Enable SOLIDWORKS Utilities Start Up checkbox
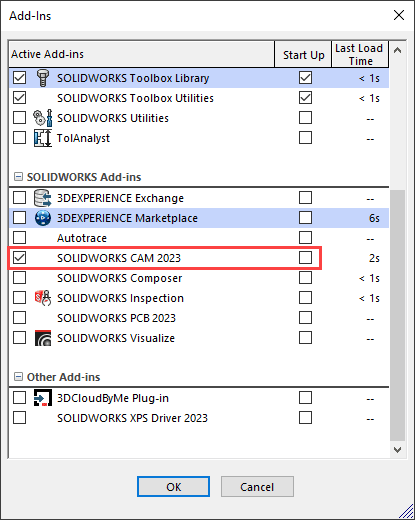 [x=305, y=118]
